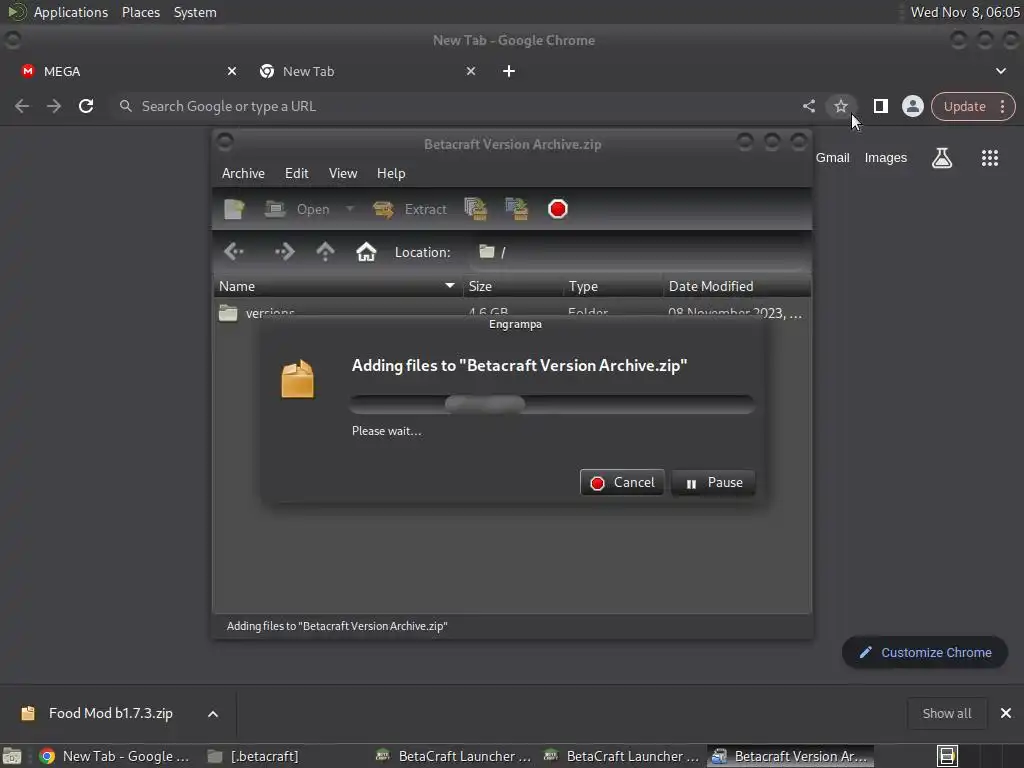The height and width of the screenshot is (768, 1024).
Task: Sort by the Type column header
Action: 613,286
